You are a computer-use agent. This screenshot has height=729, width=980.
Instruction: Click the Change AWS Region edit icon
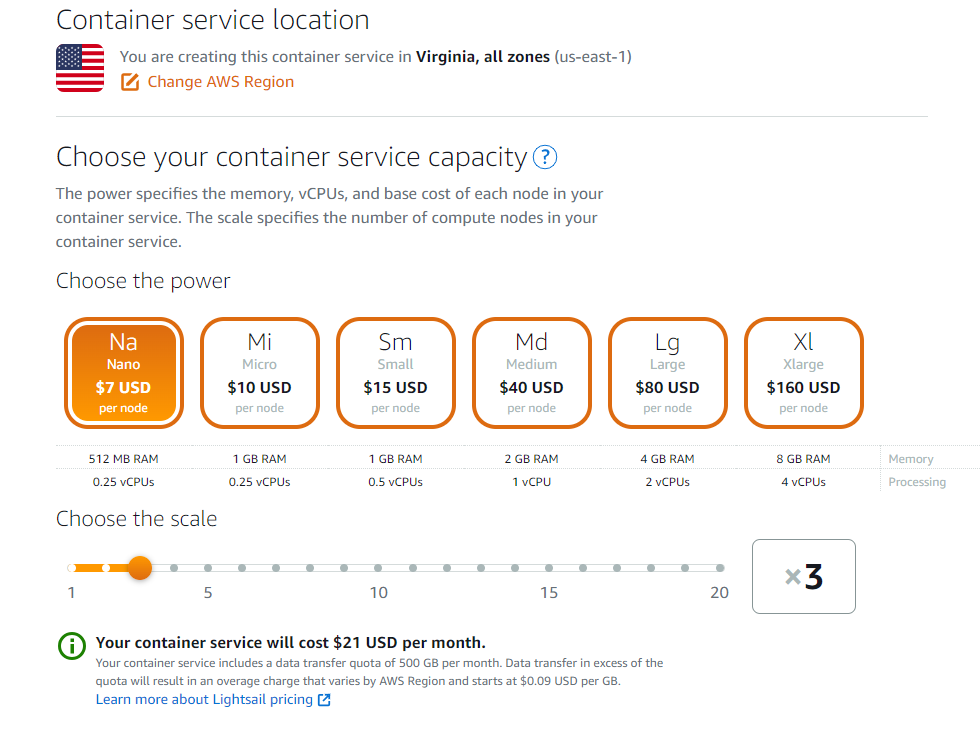pyautogui.click(x=130, y=82)
